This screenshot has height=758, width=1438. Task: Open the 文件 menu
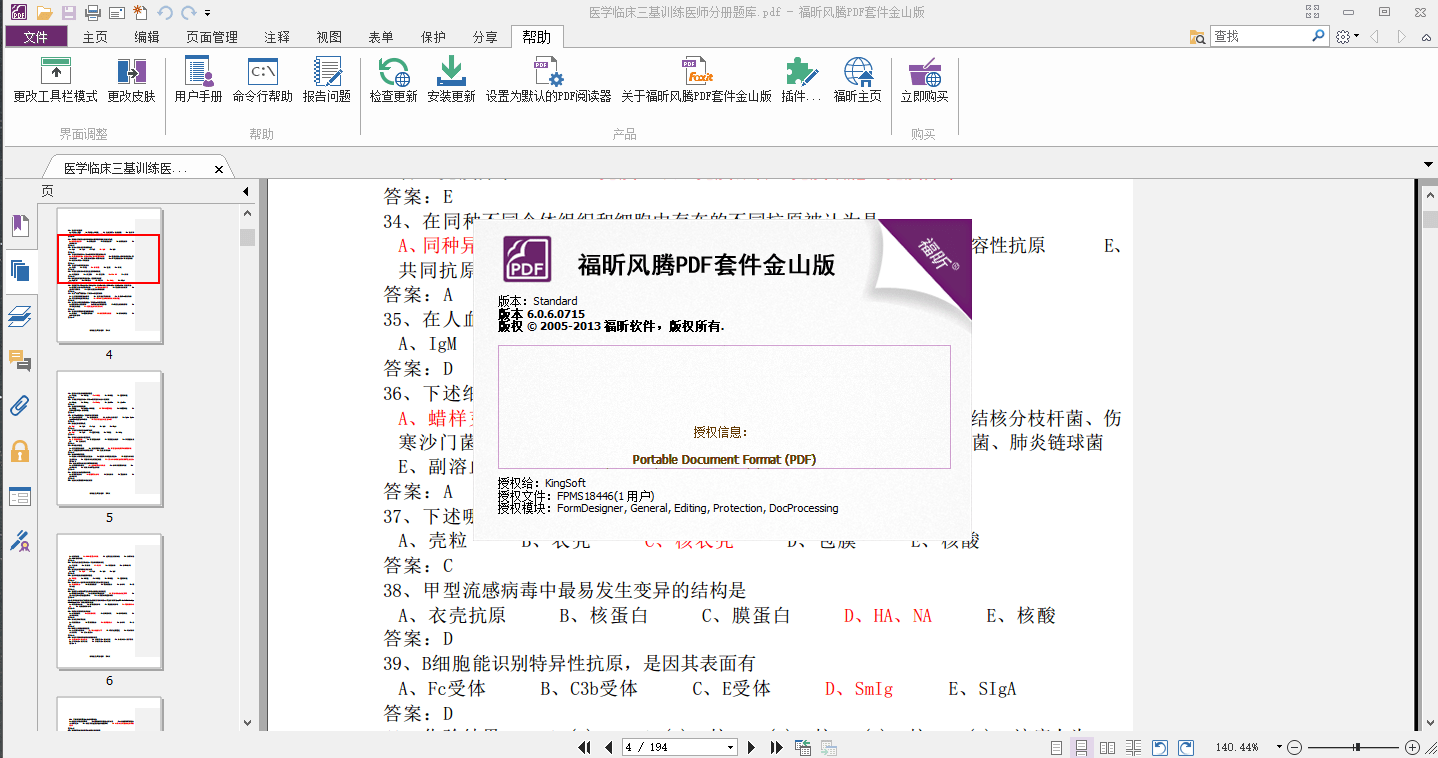(36, 36)
